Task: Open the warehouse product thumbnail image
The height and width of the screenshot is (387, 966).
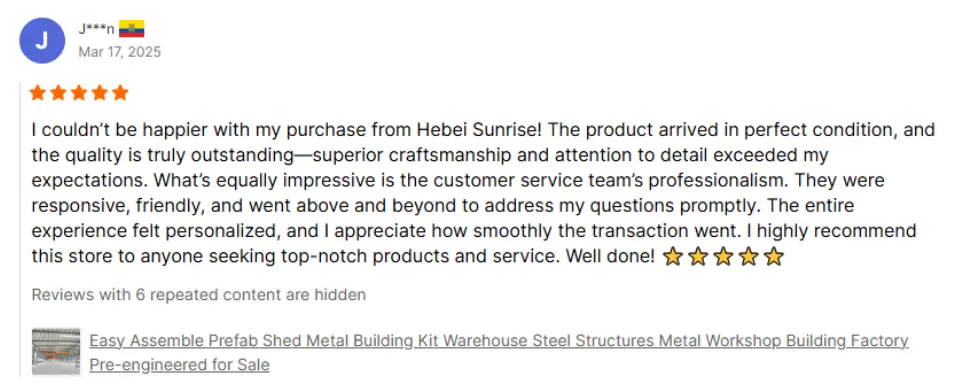Action: click(x=56, y=351)
